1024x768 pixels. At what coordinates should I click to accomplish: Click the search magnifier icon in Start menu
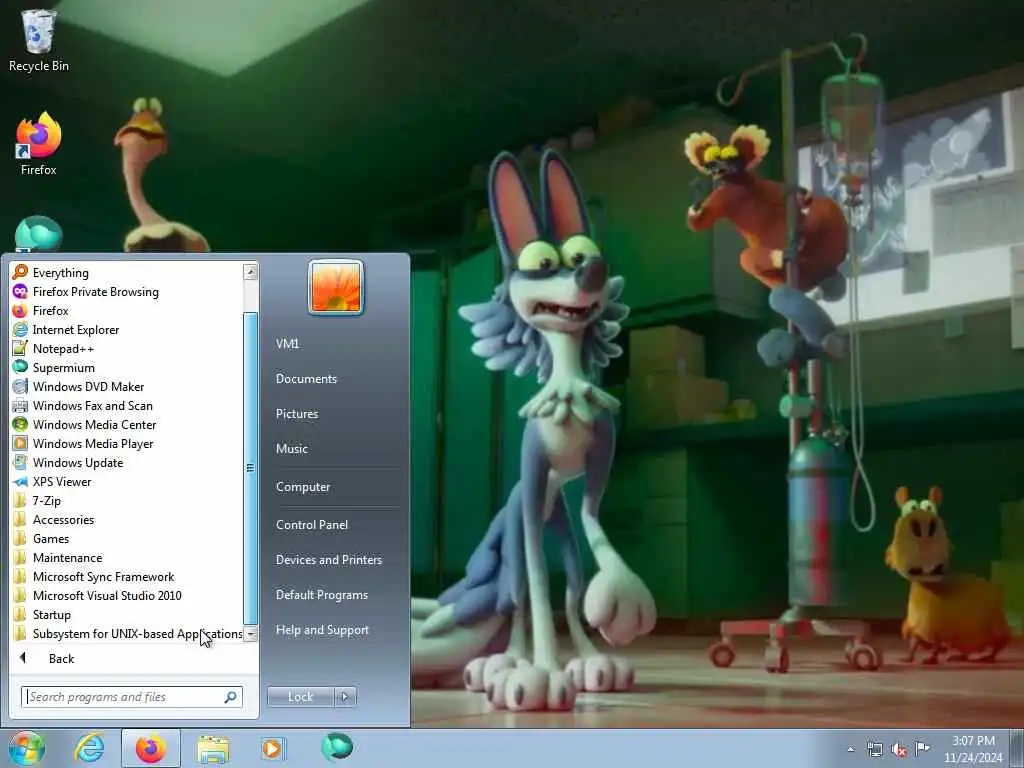point(231,697)
